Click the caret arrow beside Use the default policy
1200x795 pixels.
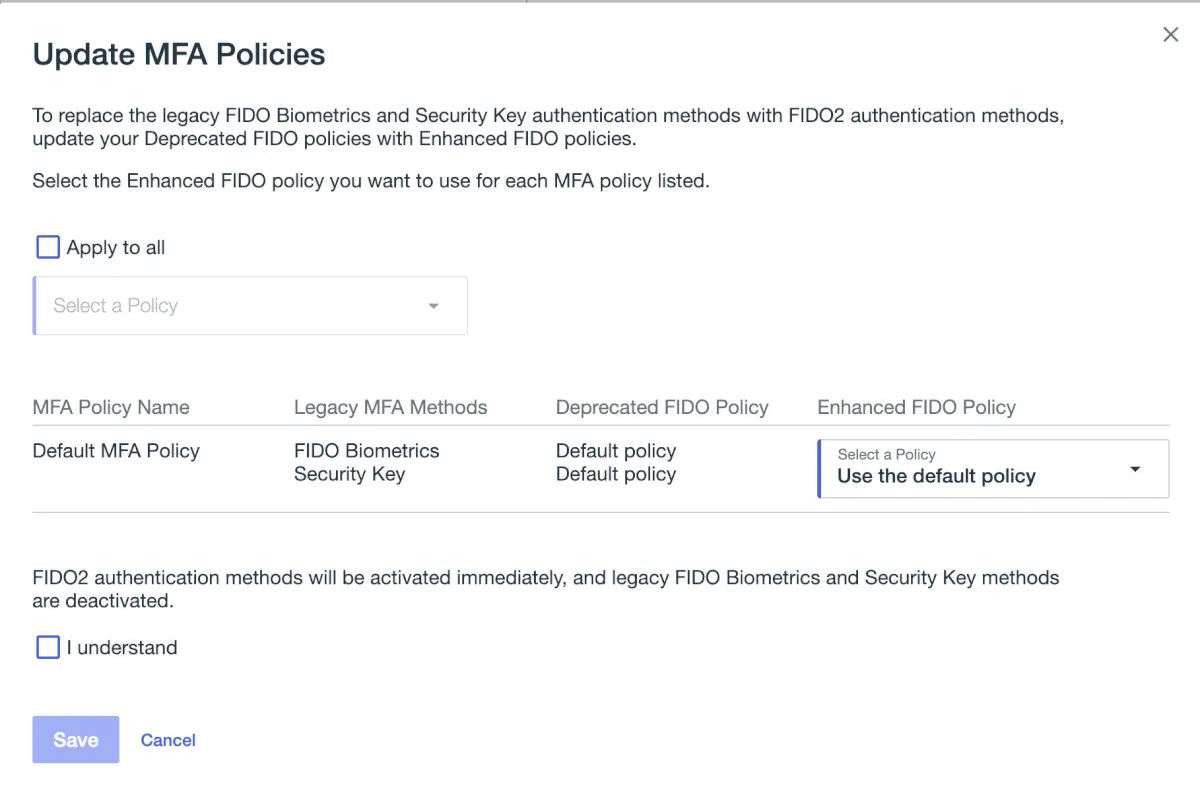tap(1135, 469)
